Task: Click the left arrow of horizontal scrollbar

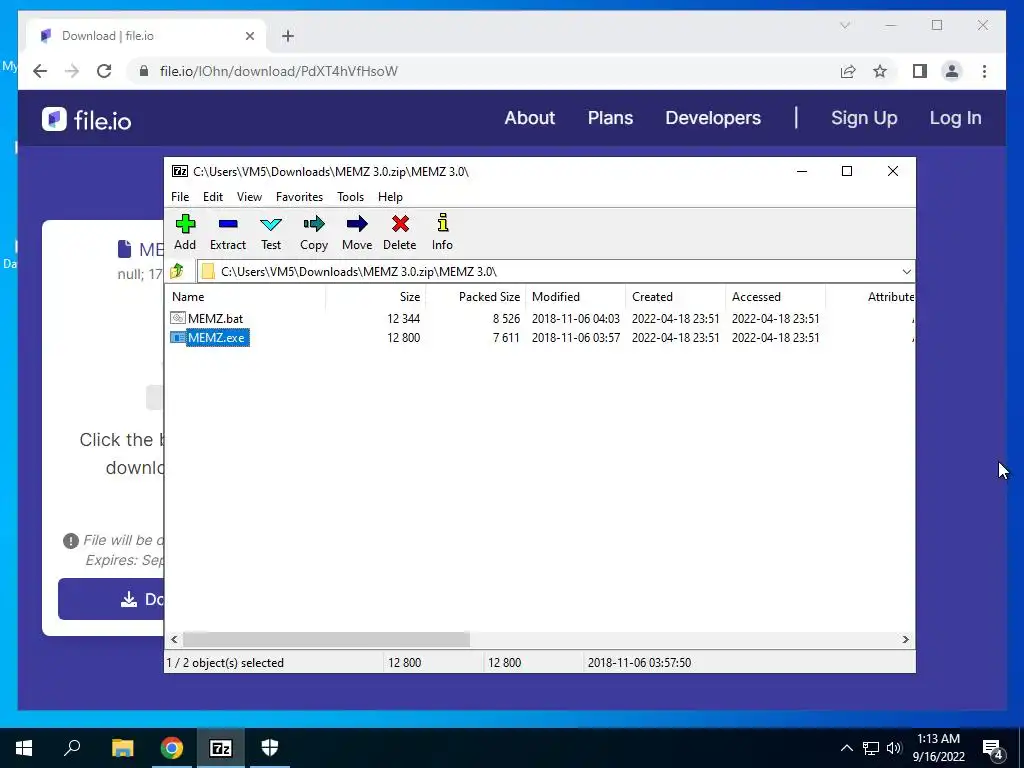Action: pos(174,639)
